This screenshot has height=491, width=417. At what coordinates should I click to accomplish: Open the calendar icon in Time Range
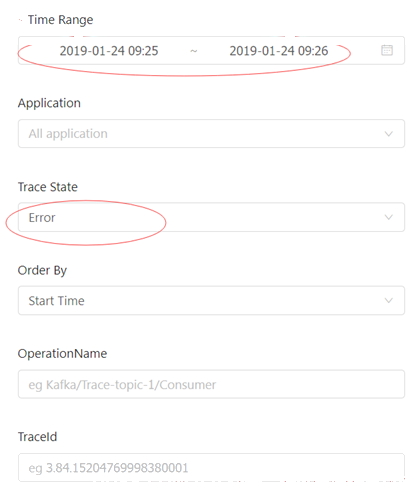coord(387,50)
